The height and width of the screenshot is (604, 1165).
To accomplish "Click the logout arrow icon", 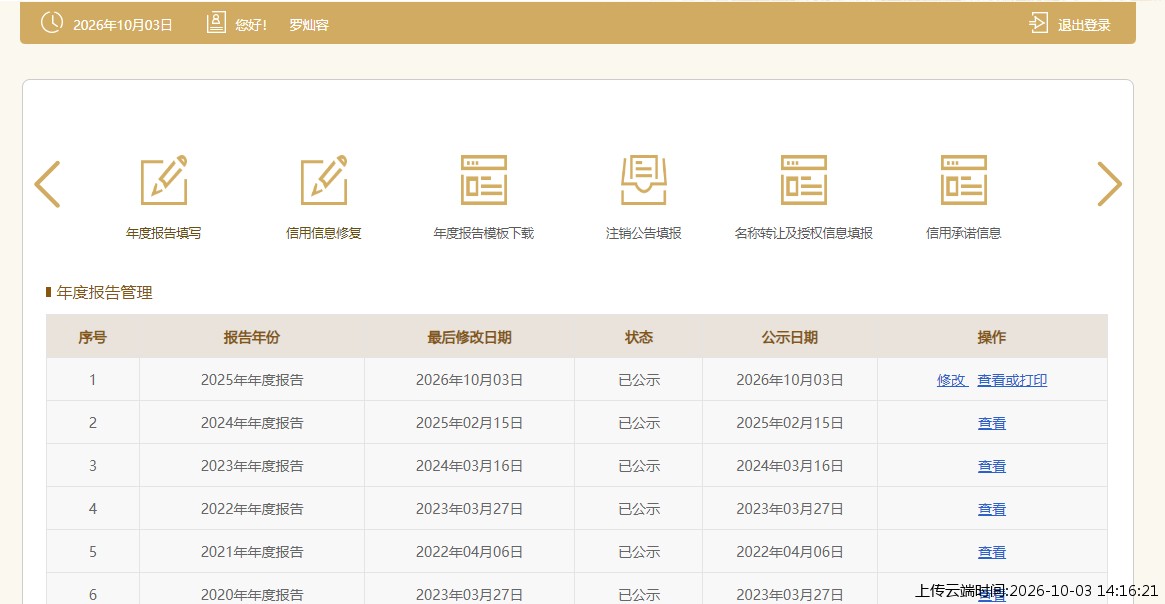I will coord(1038,23).
